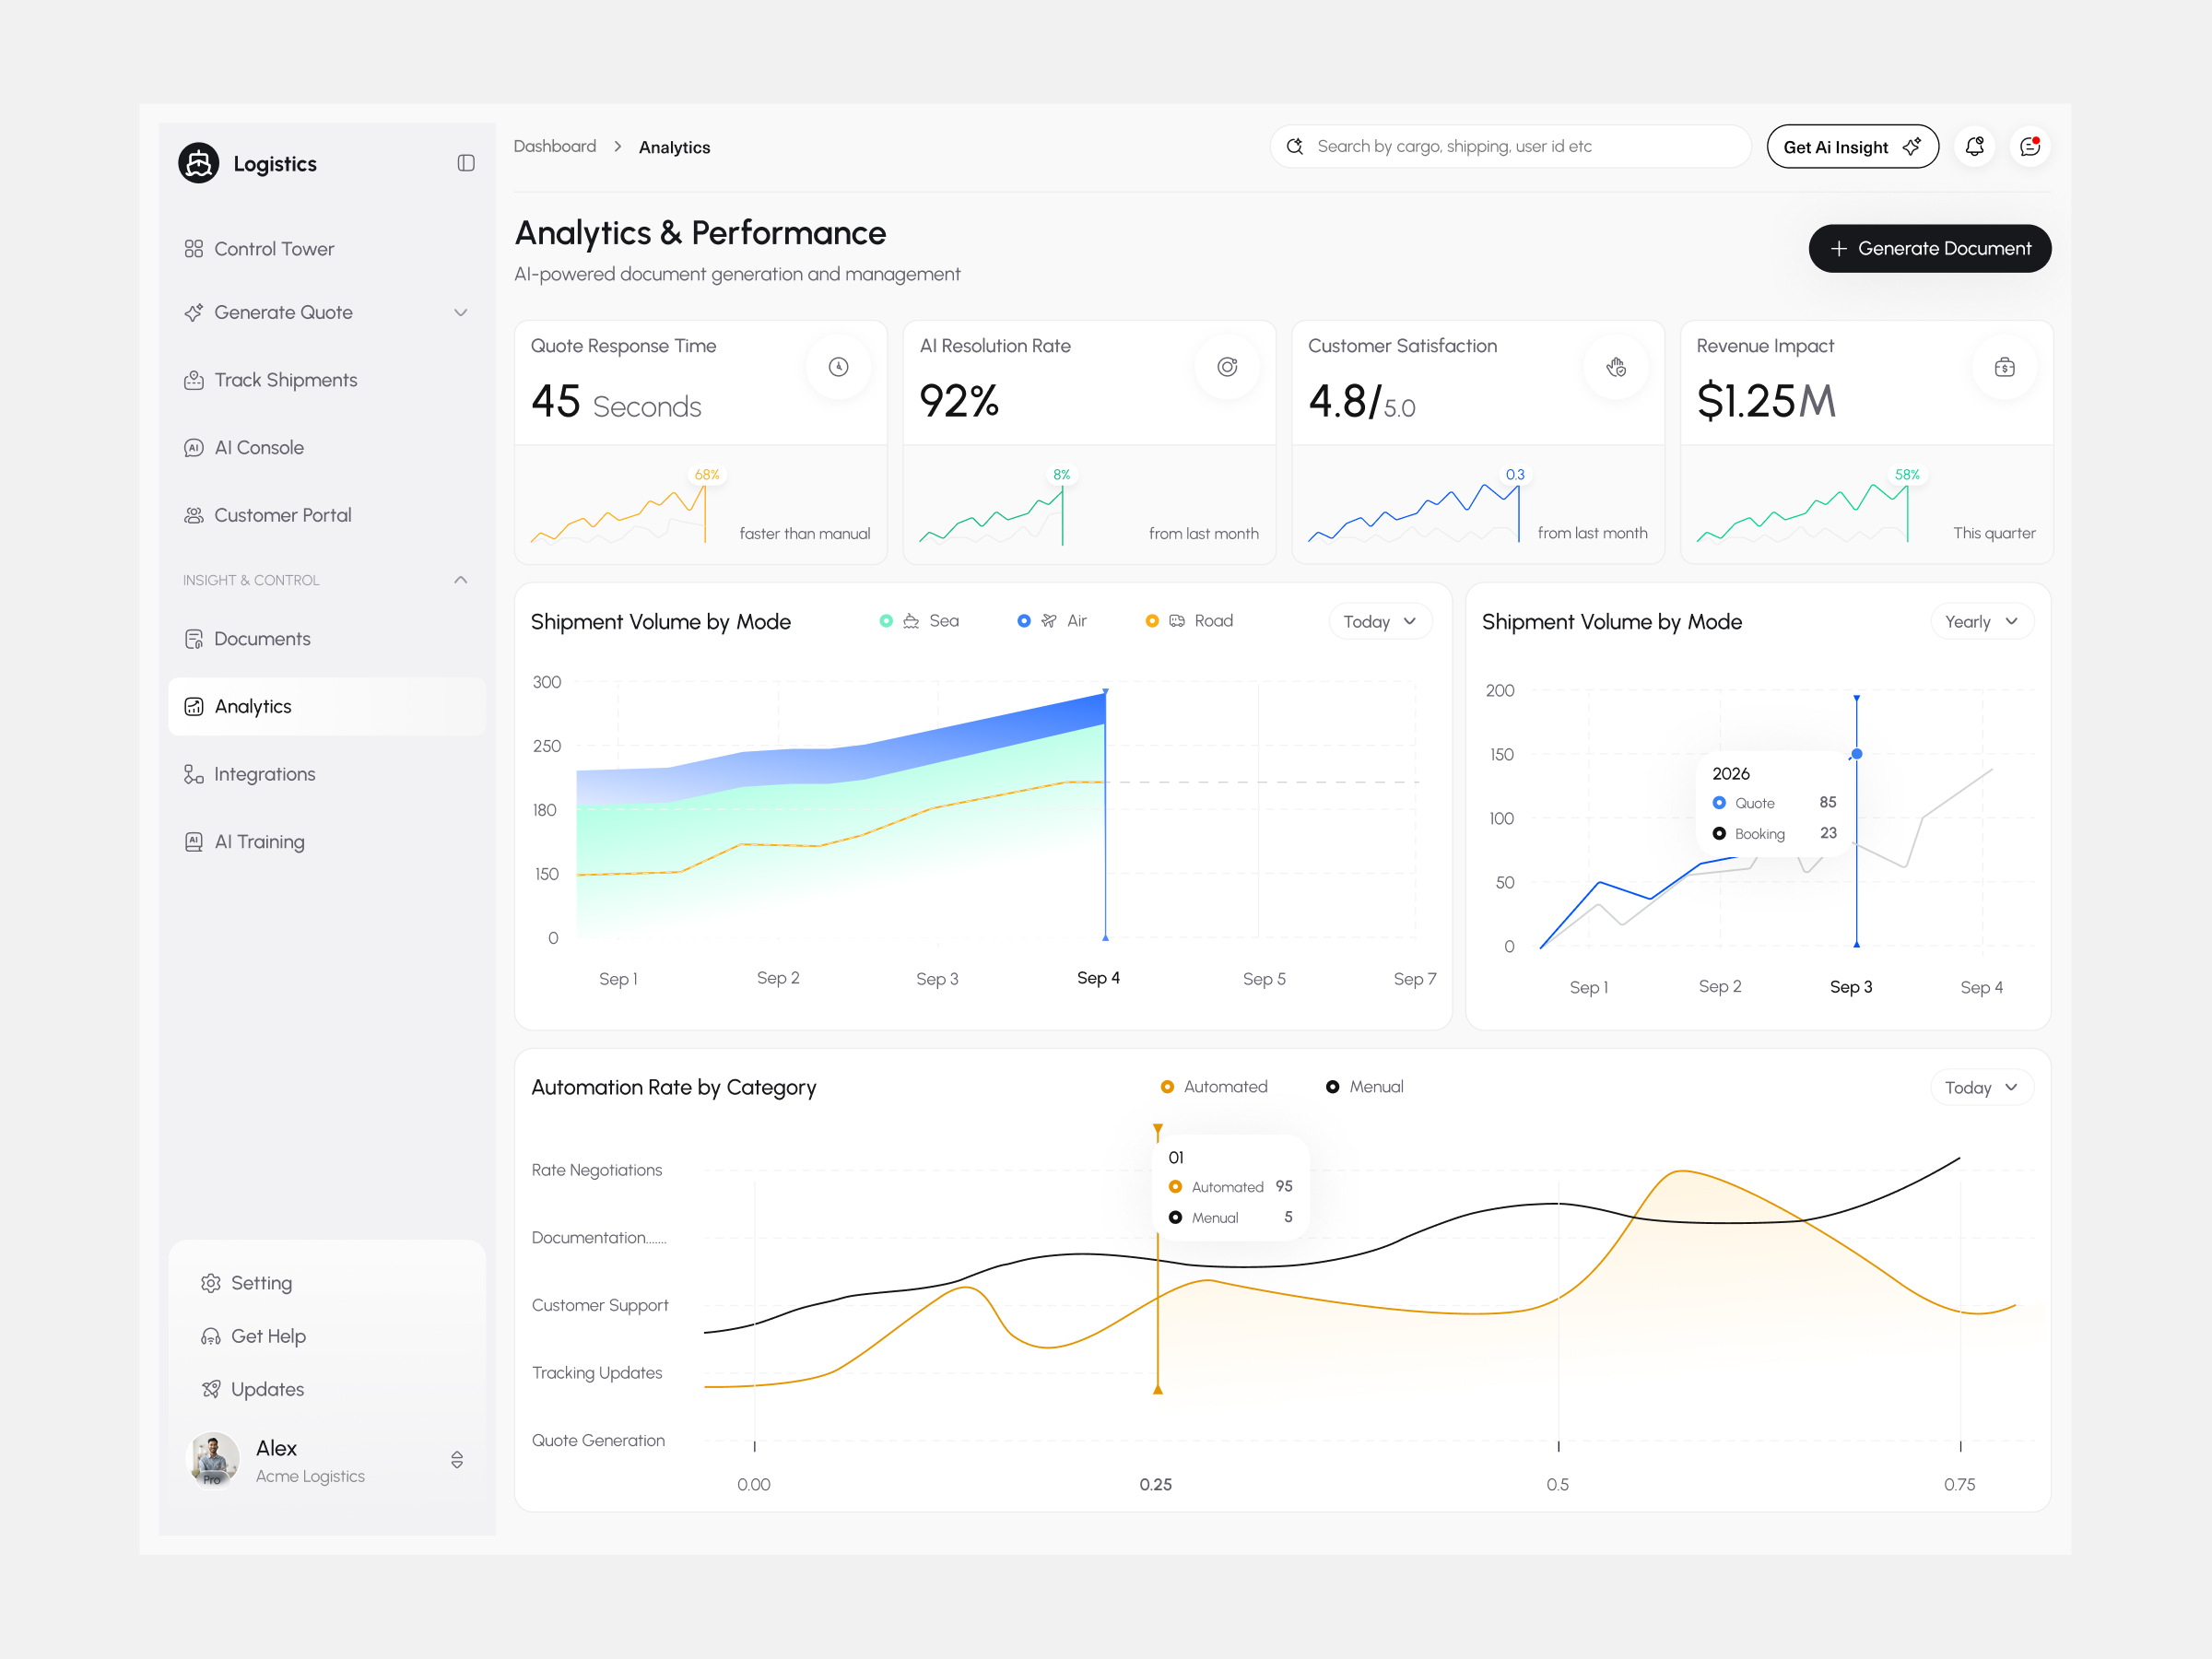Switch to the Documents section
Image resolution: width=2212 pixels, height=1659 pixels.
pyautogui.click(x=261, y=638)
